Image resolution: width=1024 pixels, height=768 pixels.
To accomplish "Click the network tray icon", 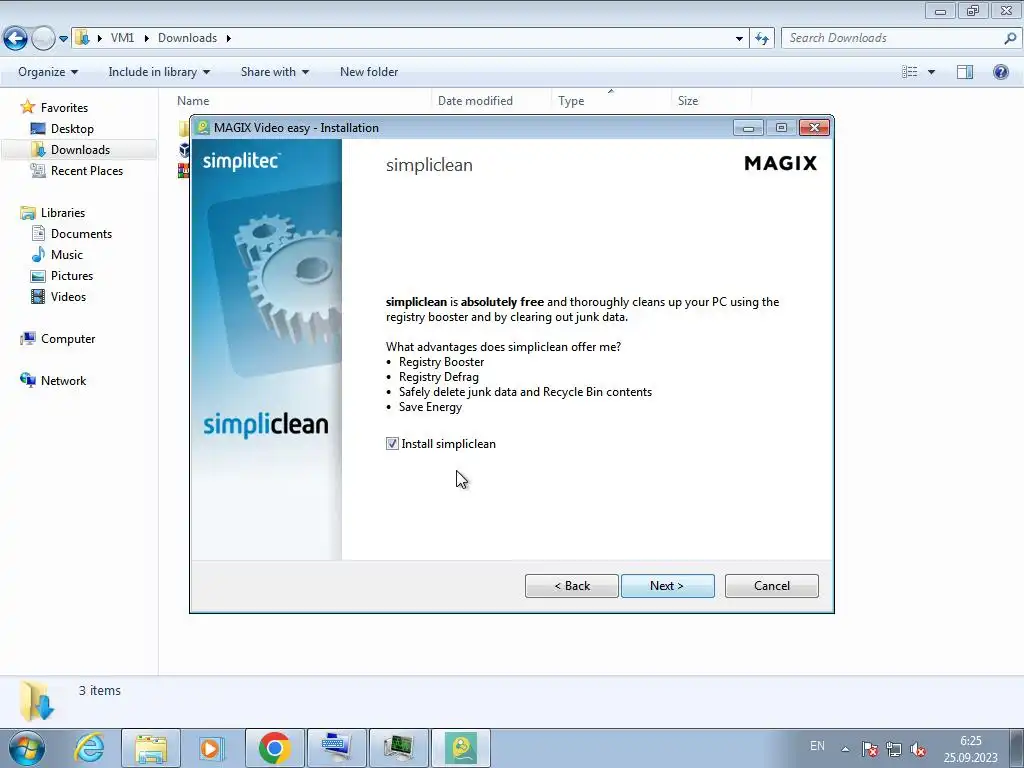I will [x=893, y=749].
